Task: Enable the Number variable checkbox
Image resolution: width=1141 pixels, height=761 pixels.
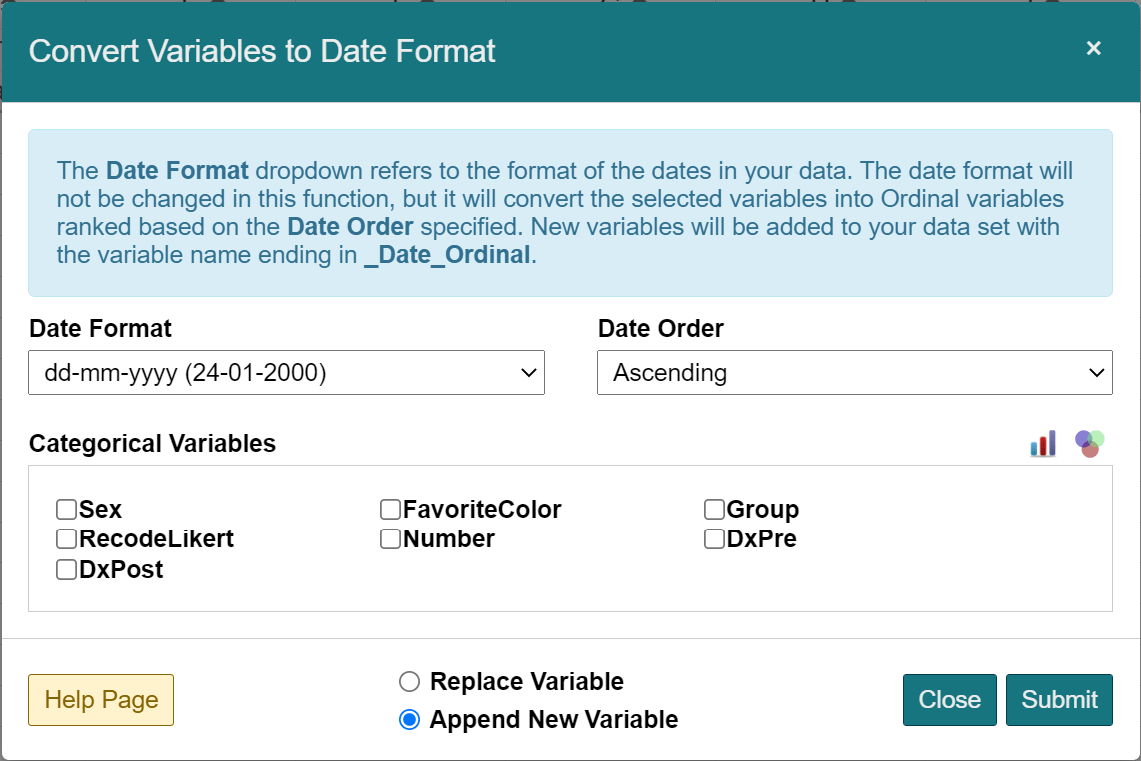Action: 391,539
